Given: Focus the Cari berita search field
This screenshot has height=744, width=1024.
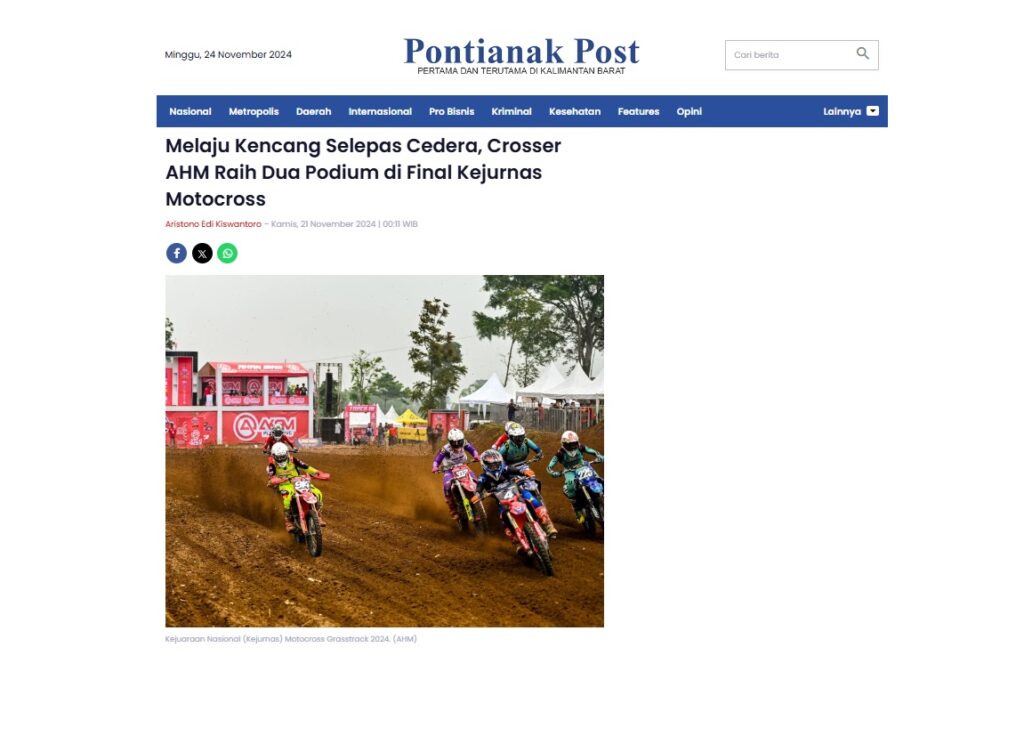Looking at the screenshot, I should point(790,55).
